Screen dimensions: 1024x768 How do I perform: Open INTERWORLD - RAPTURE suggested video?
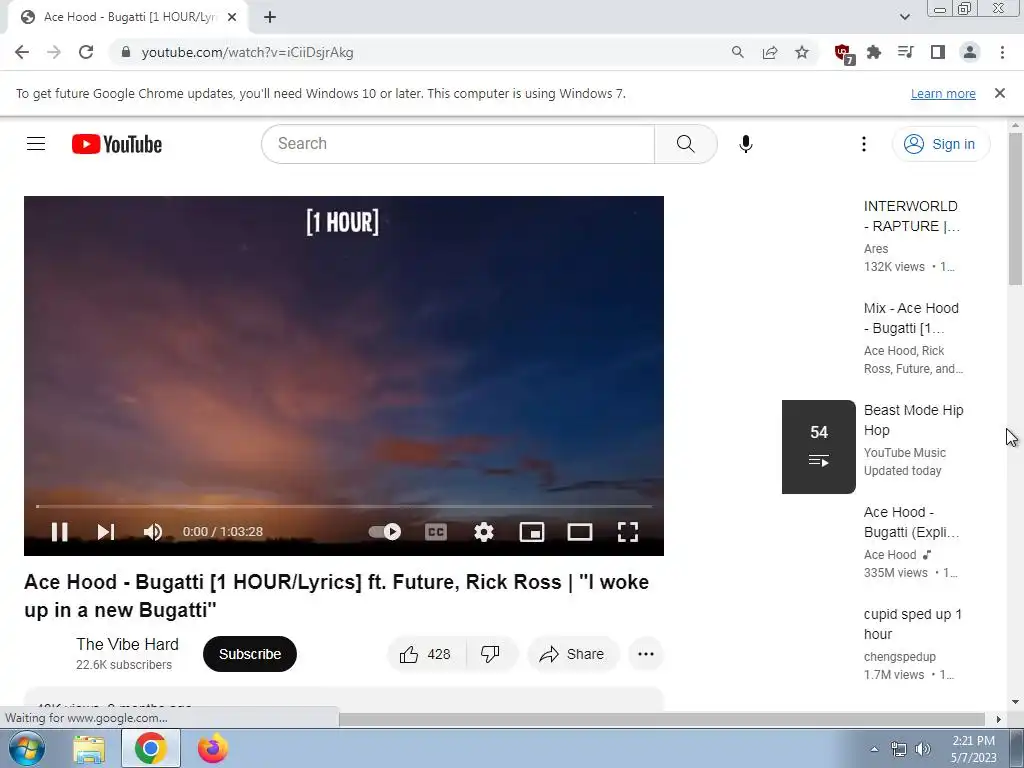912,216
